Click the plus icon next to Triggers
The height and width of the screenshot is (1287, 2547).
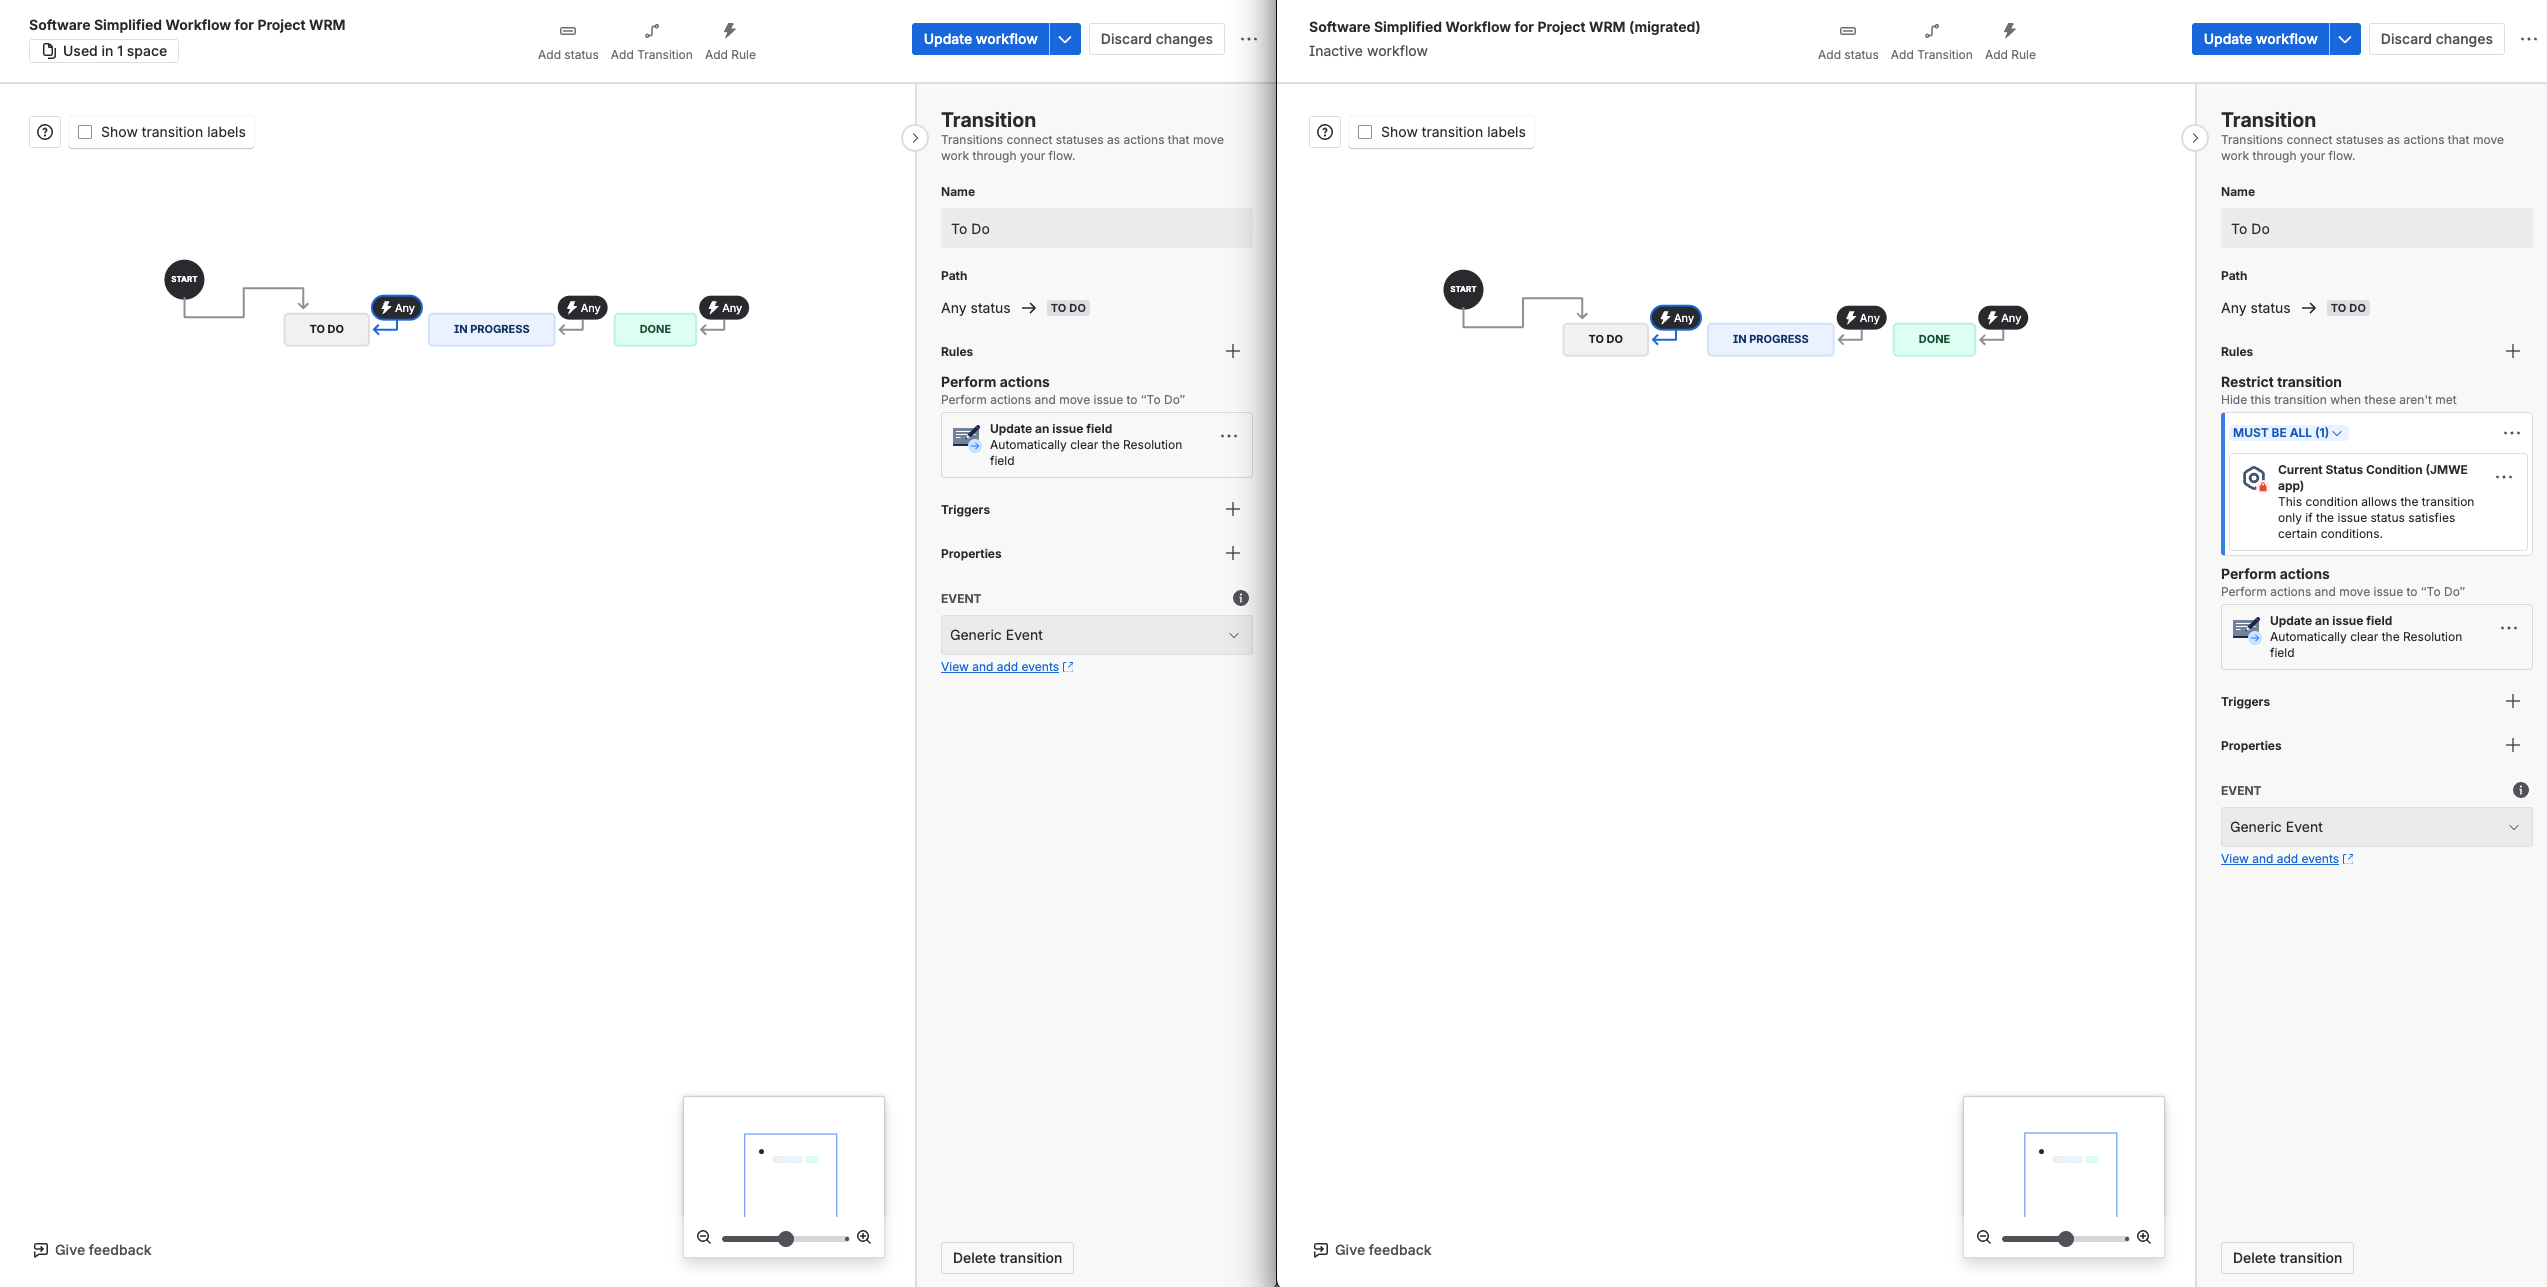point(1232,509)
